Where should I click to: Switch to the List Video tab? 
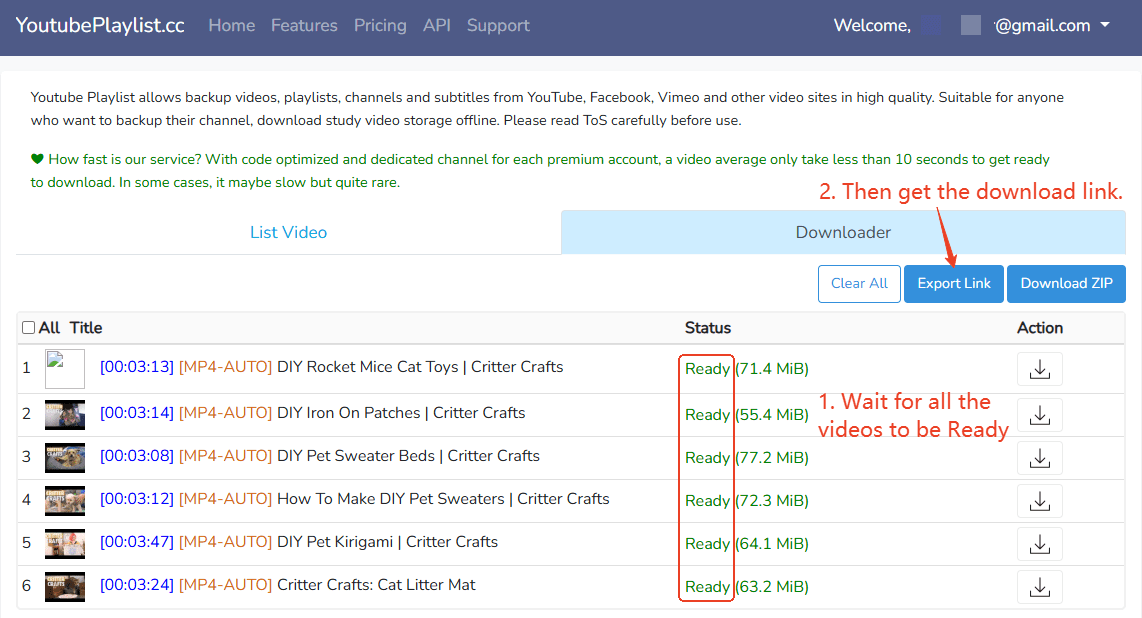[288, 232]
